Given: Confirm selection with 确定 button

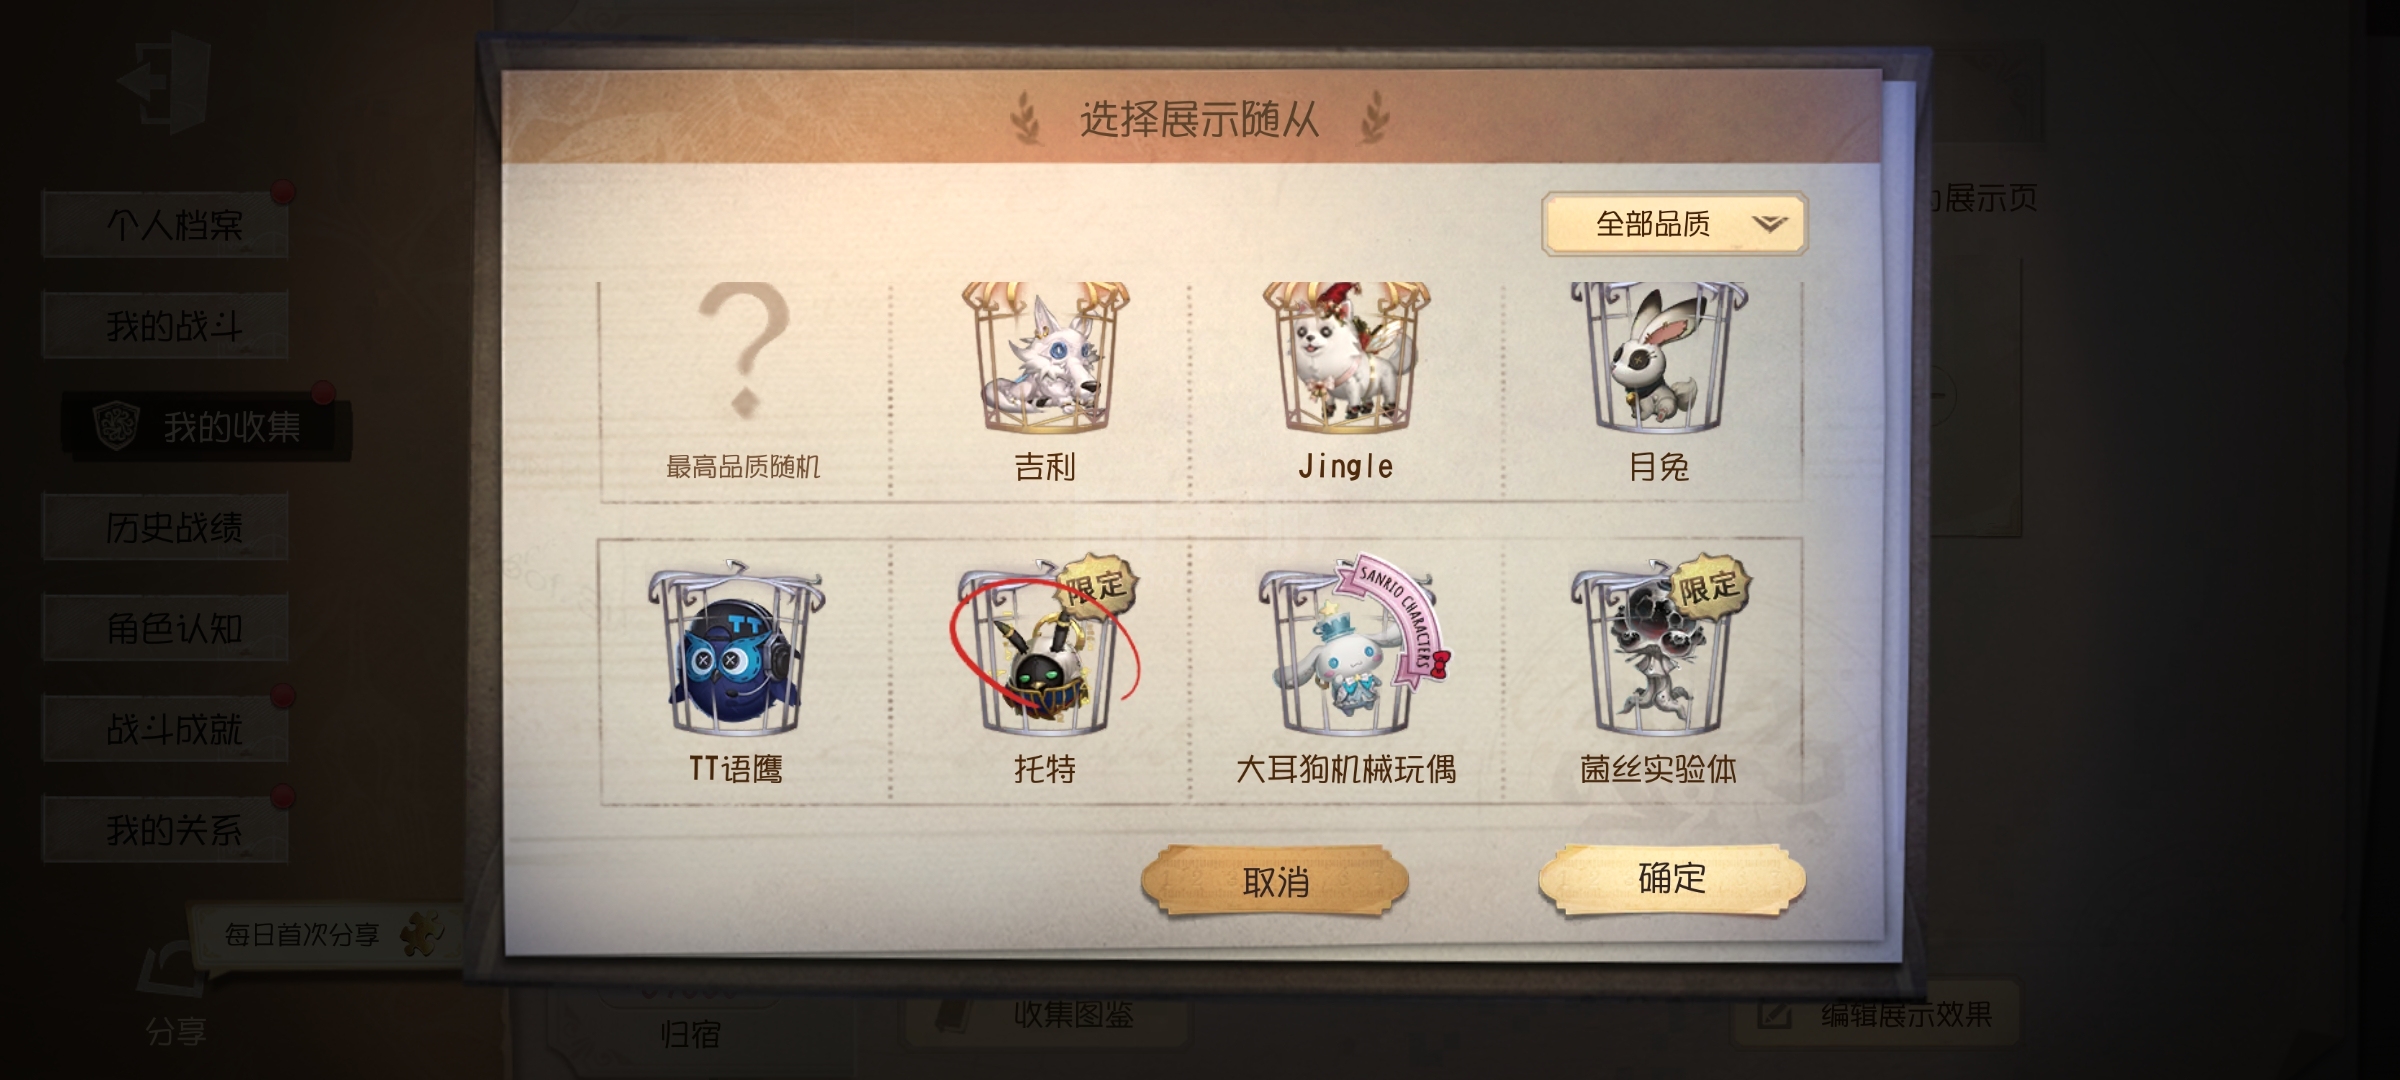Looking at the screenshot, I should point(1672,879).
